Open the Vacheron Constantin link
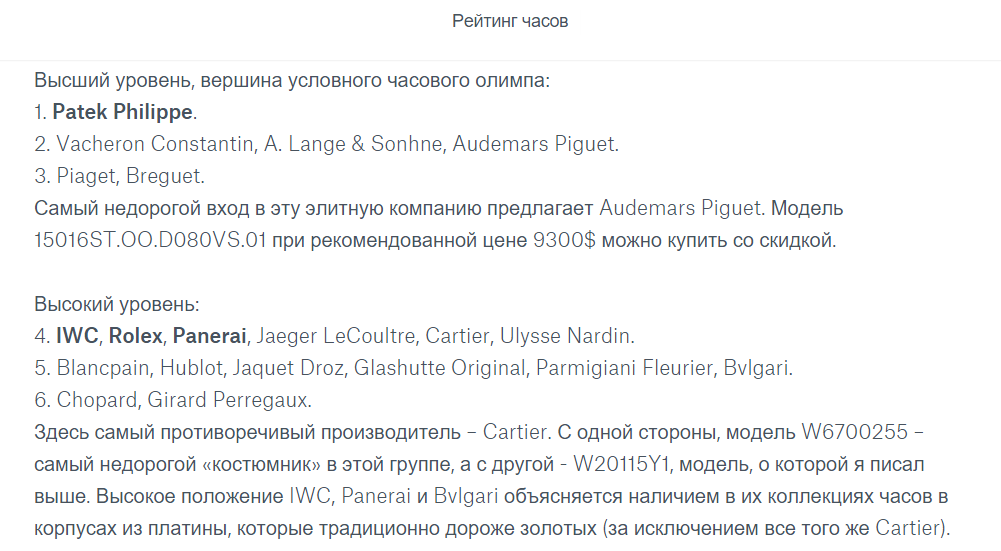The height and width of the screenshot is (551, 1001). 155,144
